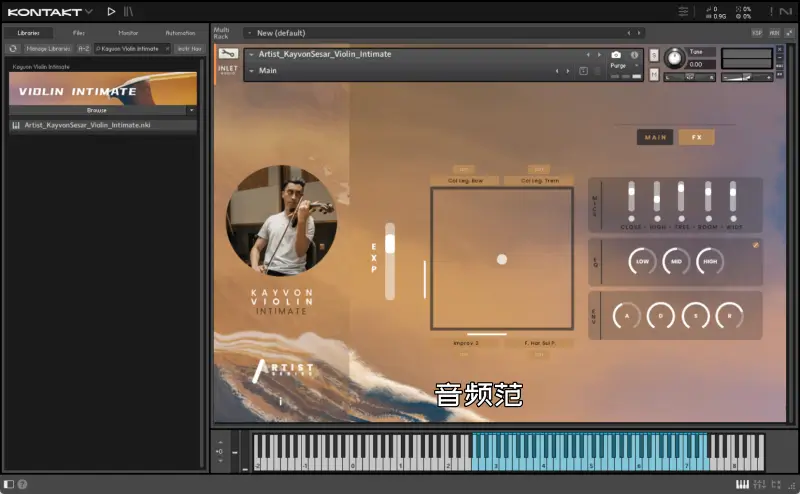Close the instrument with the X button
Screen dimensions: 800x494
pyautogui.click(x=780, y=50)
